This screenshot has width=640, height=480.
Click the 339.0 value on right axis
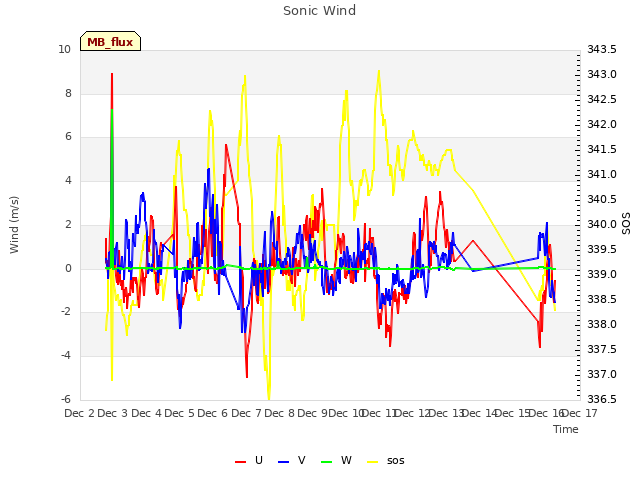tap(602, 274)
